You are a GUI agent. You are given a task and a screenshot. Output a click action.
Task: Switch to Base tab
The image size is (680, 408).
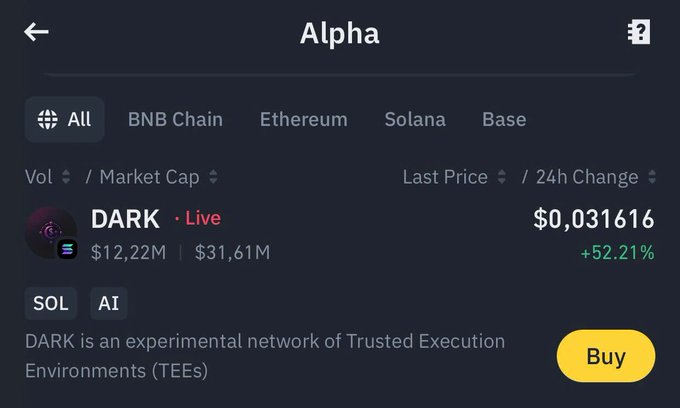point(504,120)
